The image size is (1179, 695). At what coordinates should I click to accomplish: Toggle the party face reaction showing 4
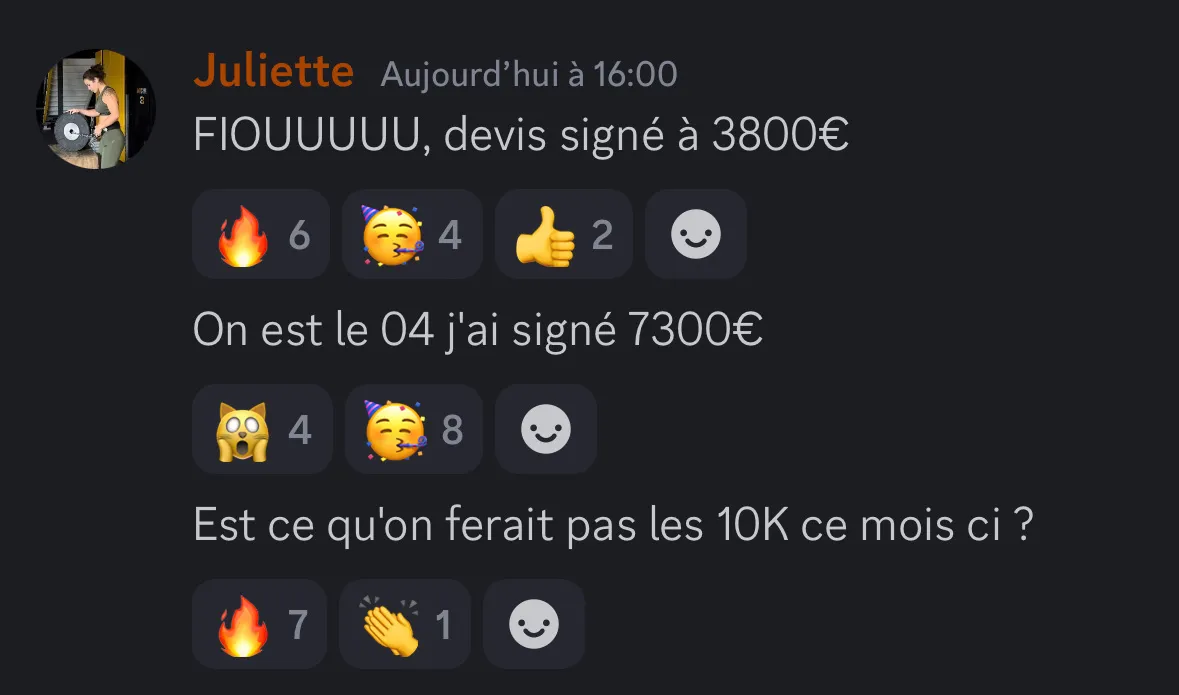point(412,235)
